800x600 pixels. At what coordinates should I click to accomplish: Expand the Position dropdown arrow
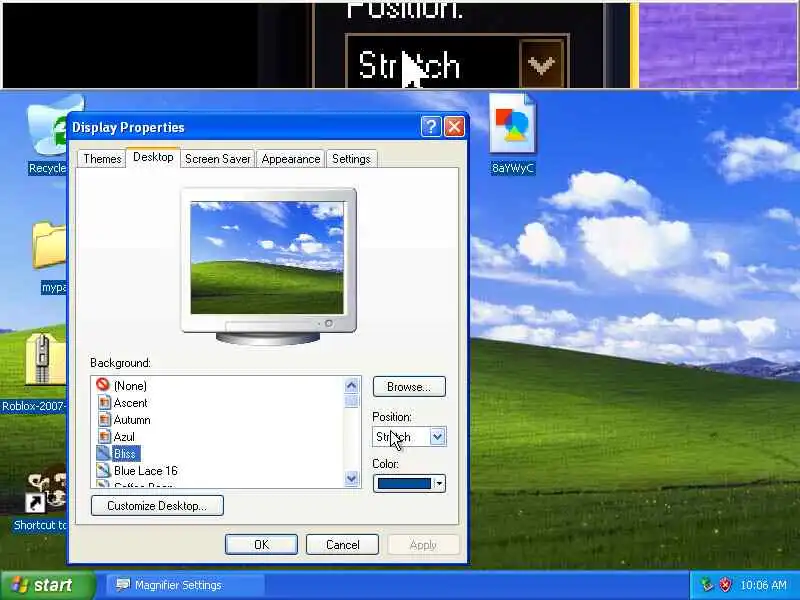[437, 437]
